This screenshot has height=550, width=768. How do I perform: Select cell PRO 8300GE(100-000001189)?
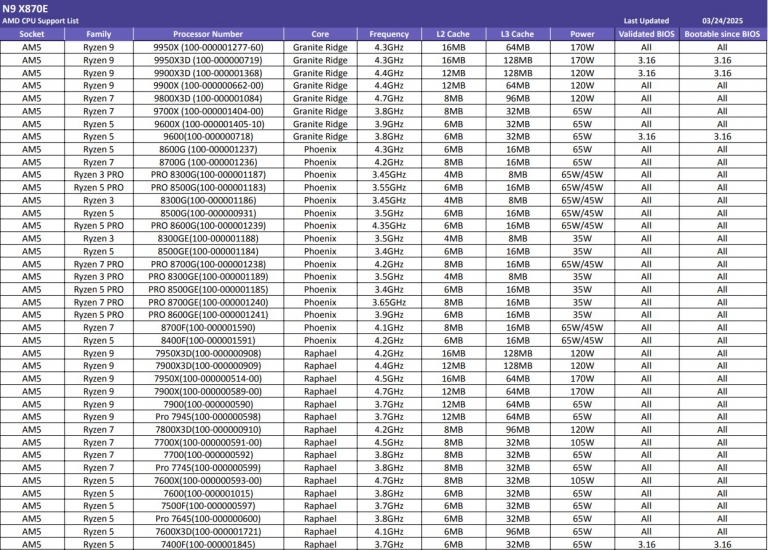click(x=208, y=277)
